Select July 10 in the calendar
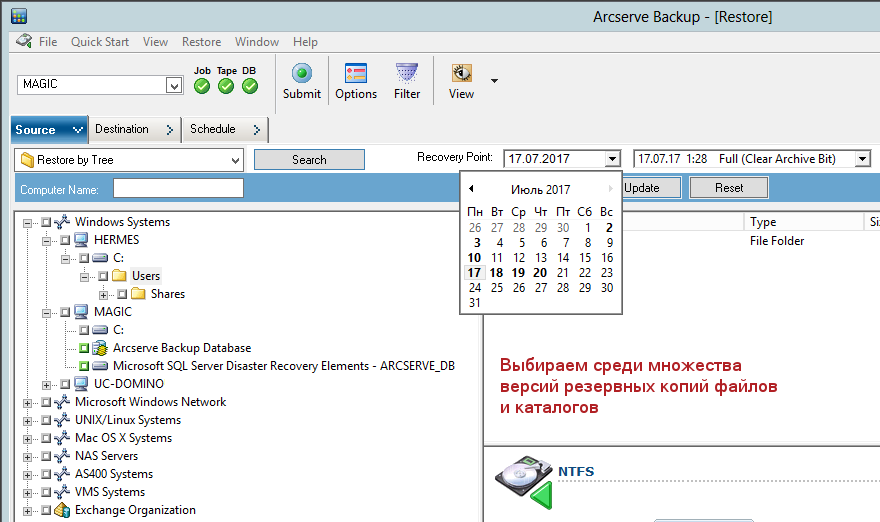880x522 pixels. point(474,258)
